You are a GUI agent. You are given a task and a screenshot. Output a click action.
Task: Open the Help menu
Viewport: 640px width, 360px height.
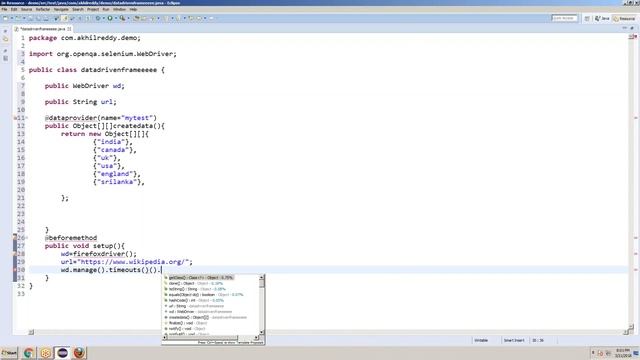133,9
